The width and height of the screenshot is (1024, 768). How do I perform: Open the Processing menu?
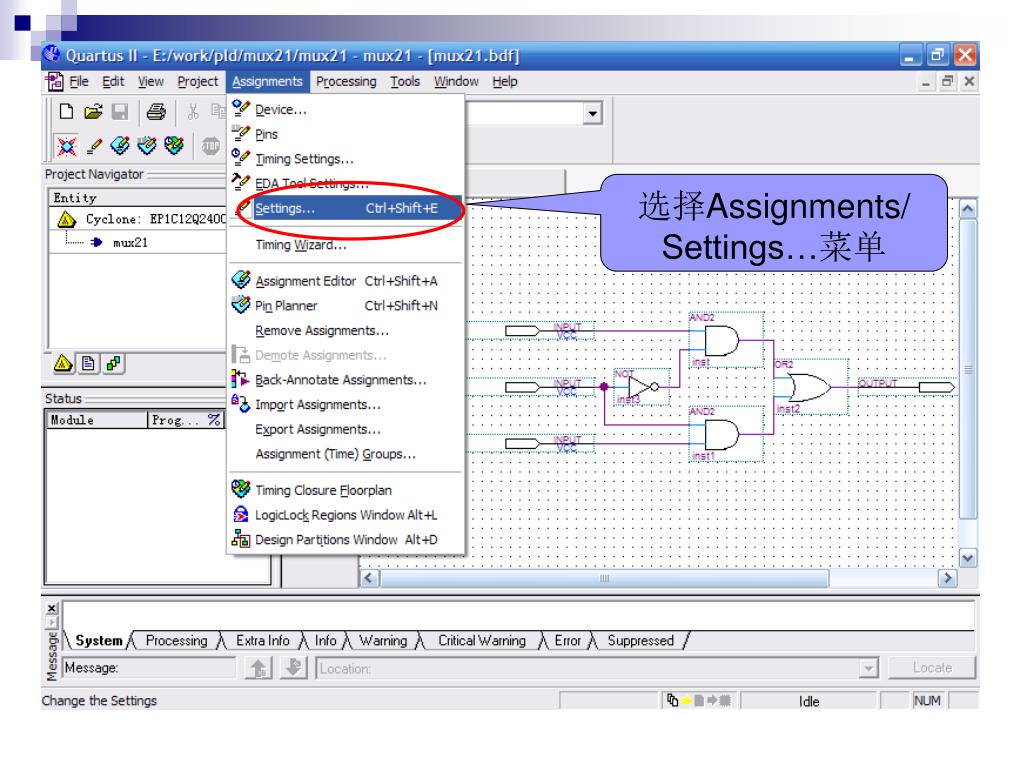(x=346, y=82)
